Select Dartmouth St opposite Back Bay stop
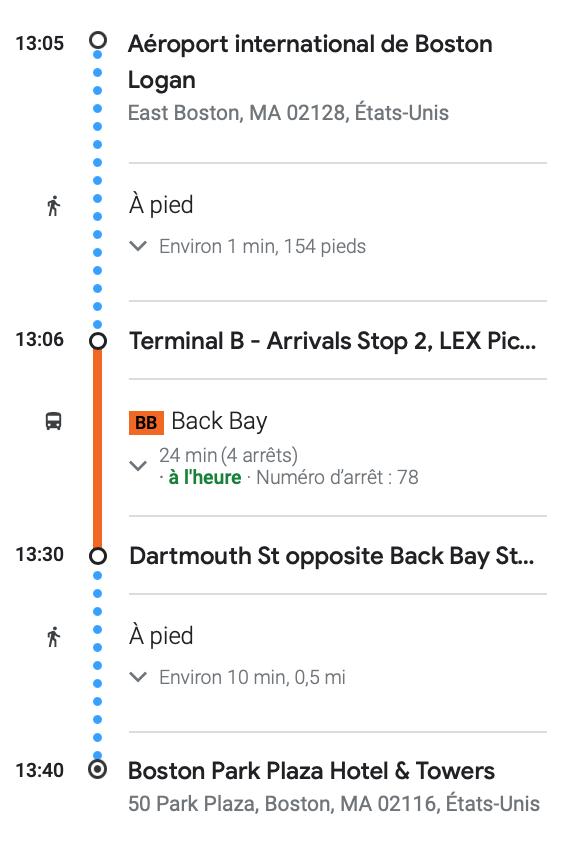 (x=332, y=556)
